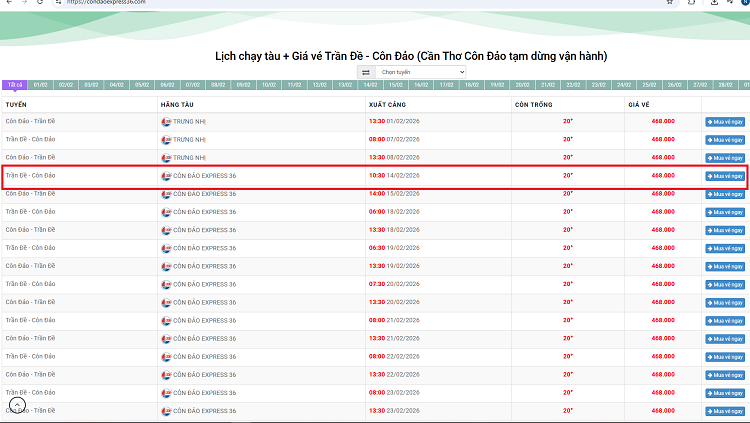The image size is (750, 423).
Task: Click the browser back arrow
Action: click(9, 3)
